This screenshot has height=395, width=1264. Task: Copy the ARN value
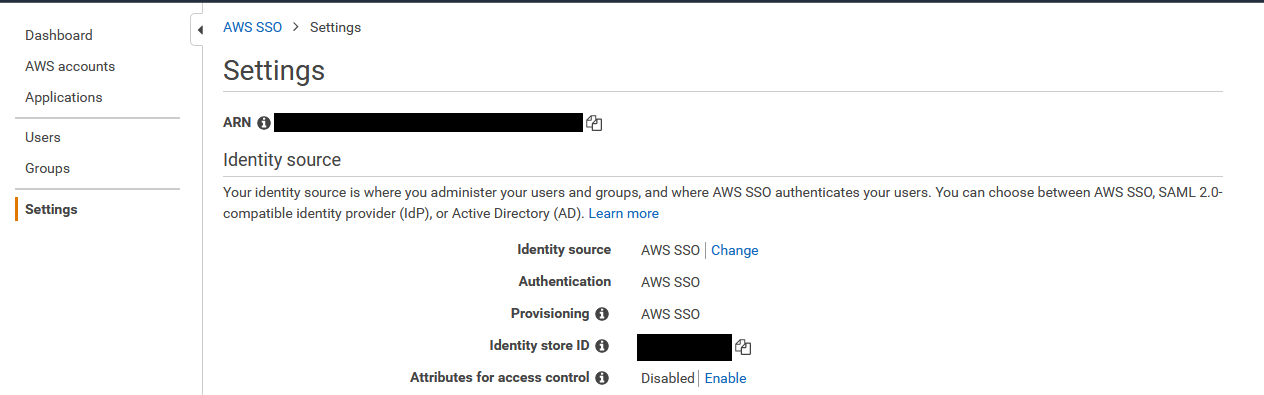(594, 123)
